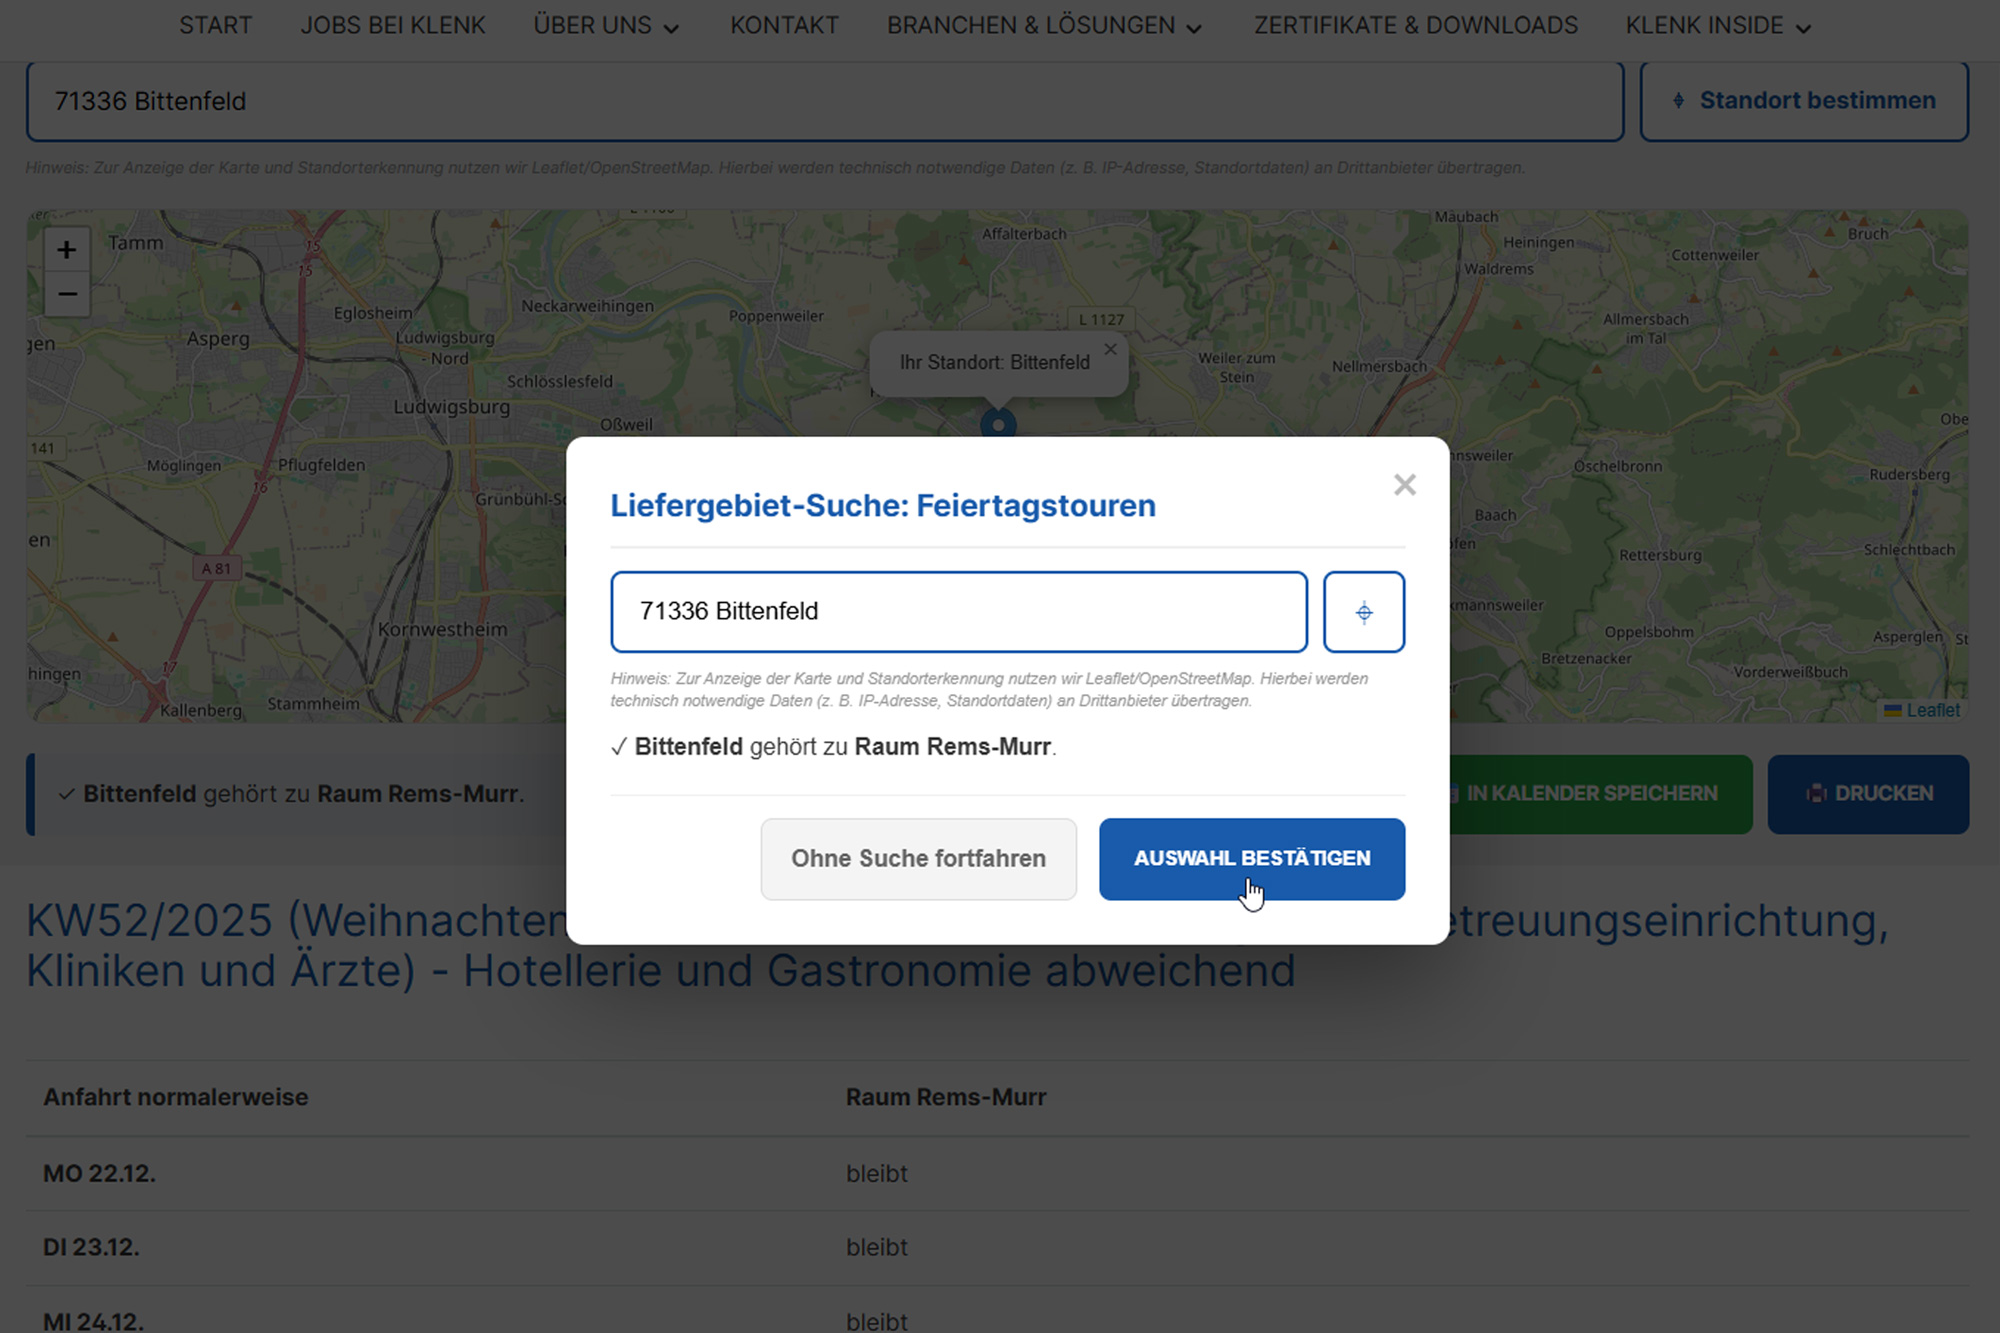Navigate to START in the menu bar
Image resolution: width=2000 pixels, height=1333 pixels.
click(215, 25)
